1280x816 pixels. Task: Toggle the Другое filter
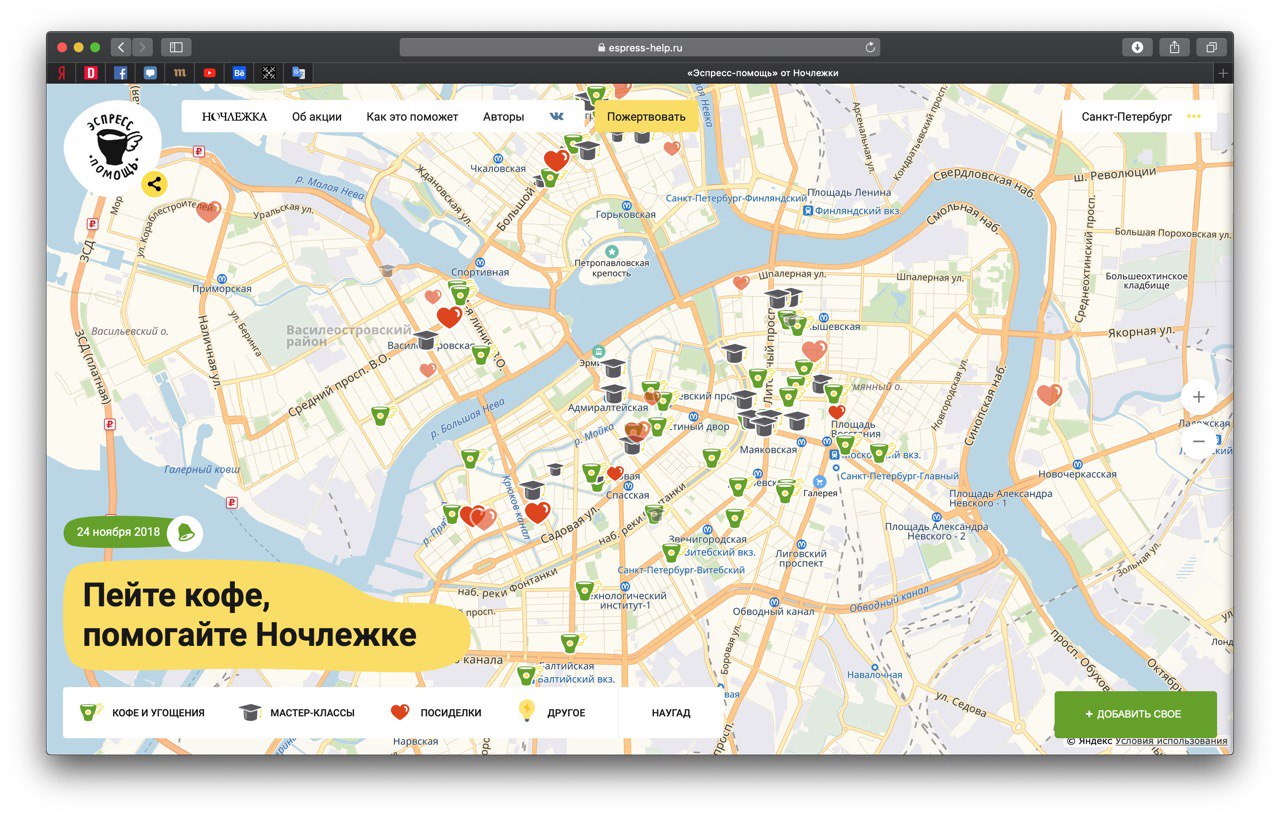pos(551,713)
